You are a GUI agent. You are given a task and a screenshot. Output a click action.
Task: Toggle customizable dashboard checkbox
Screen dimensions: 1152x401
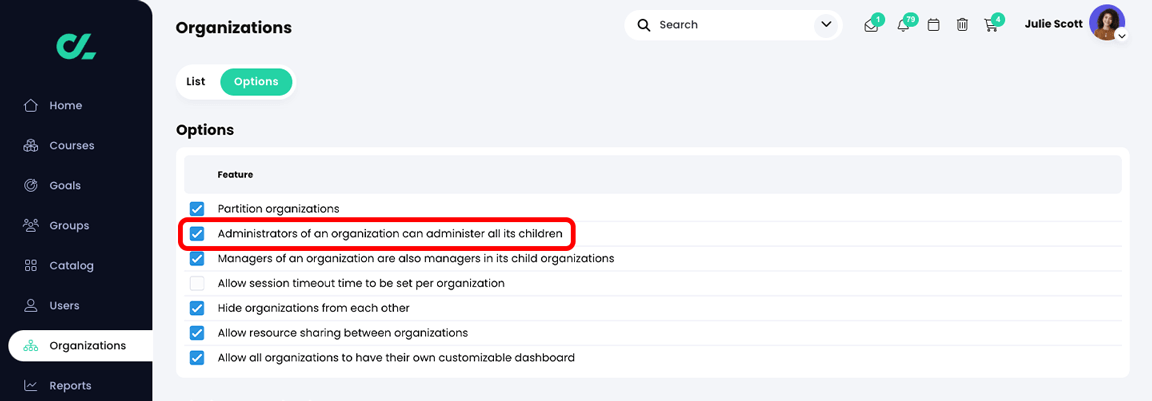click(197, 358)
